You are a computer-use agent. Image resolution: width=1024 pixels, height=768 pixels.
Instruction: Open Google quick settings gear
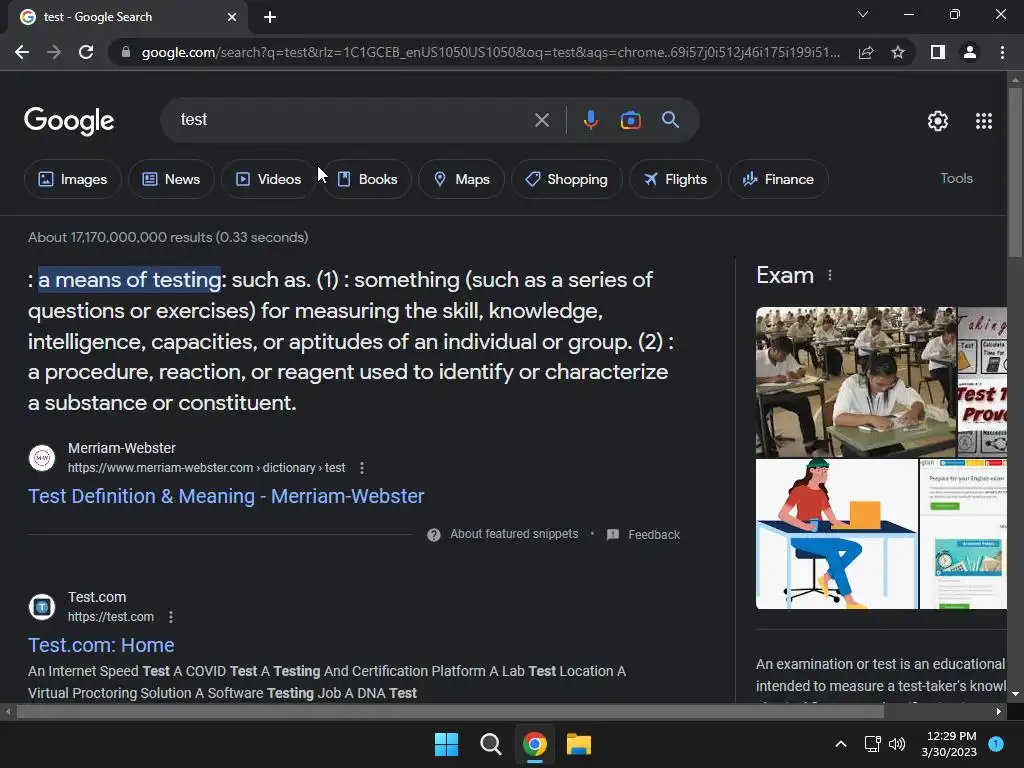point(938,121)
